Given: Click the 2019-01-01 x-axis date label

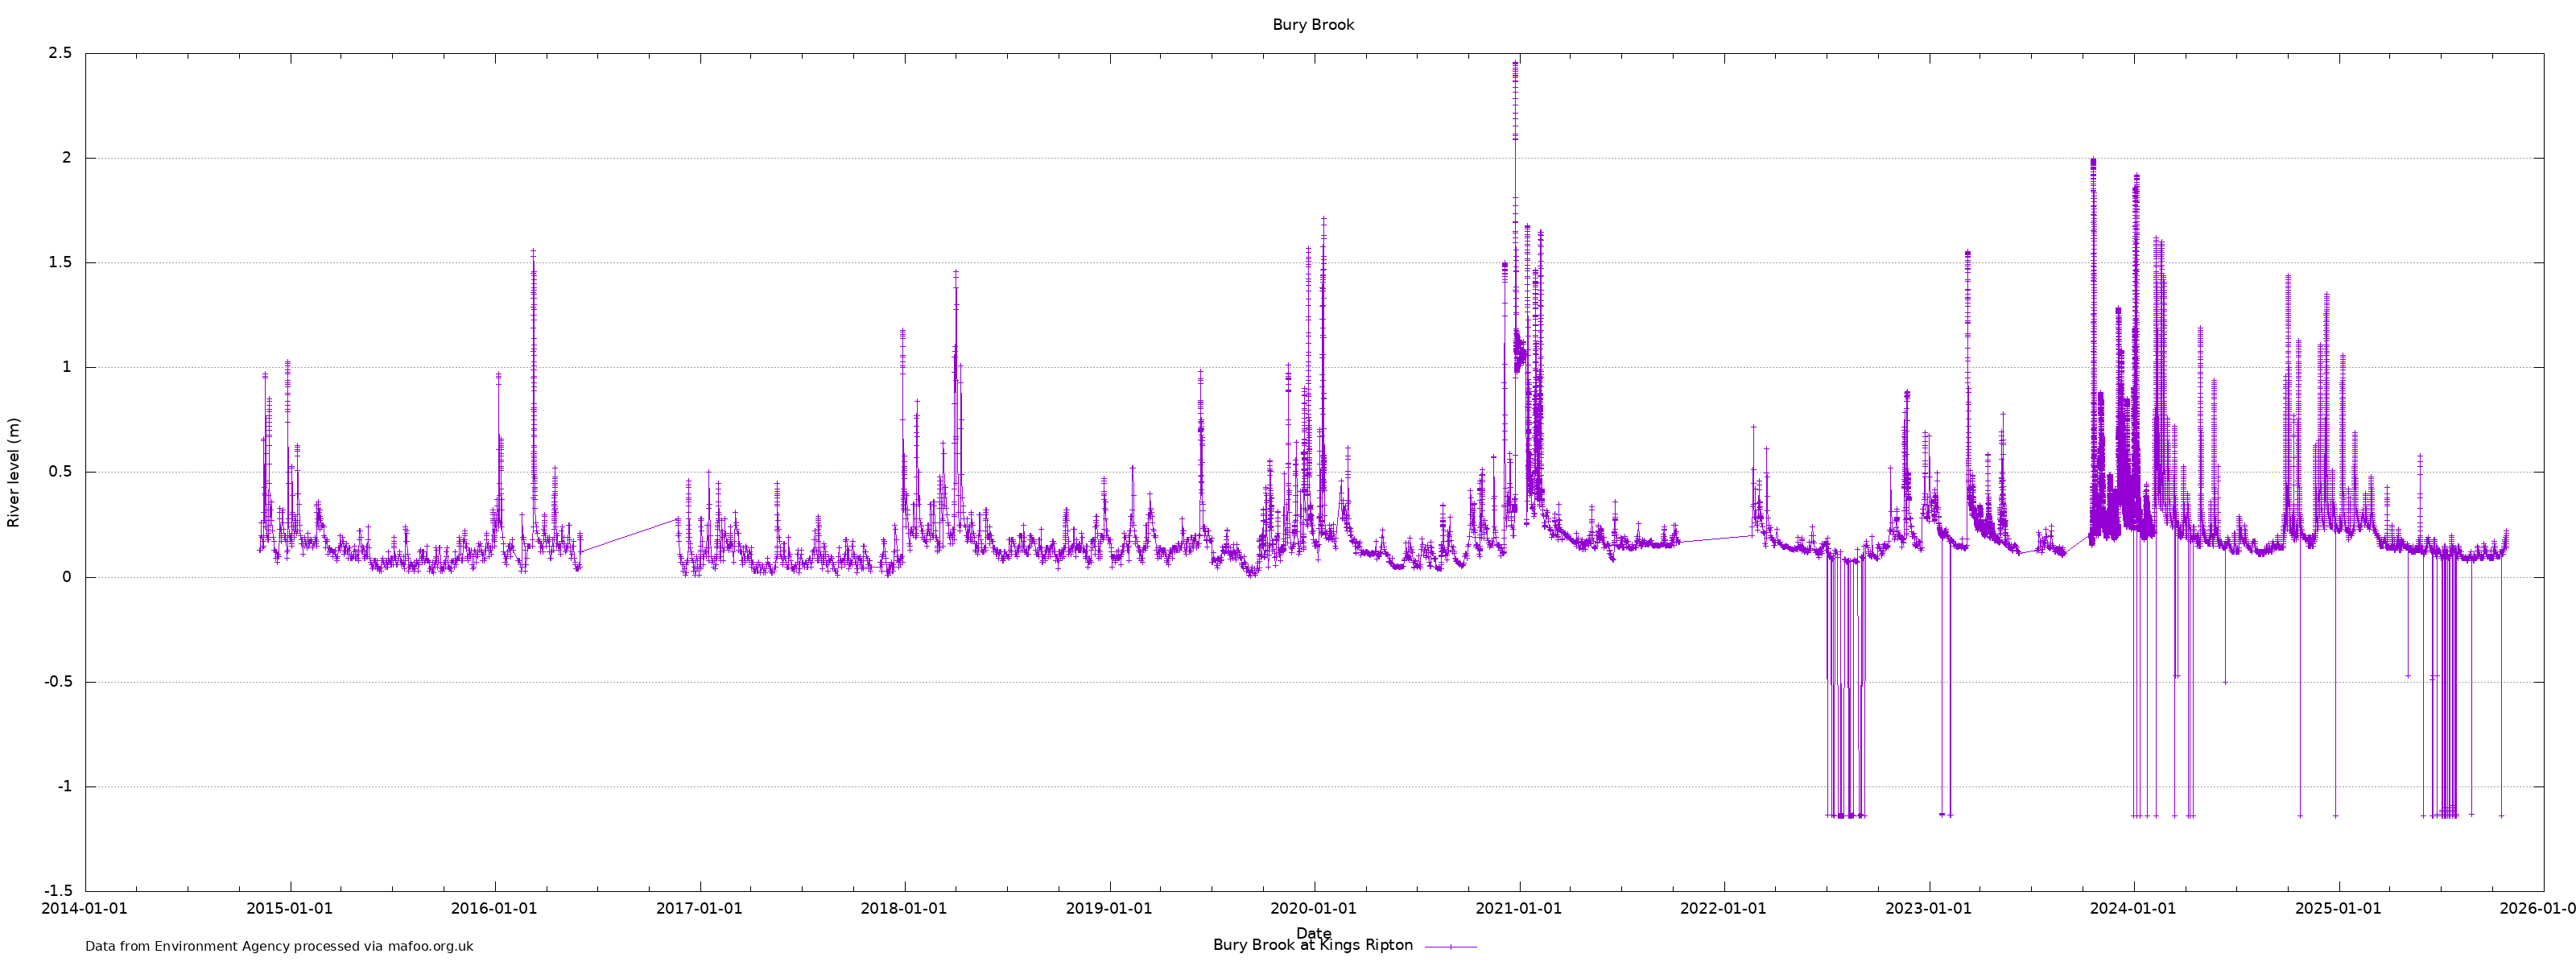Looking at the screenshot, I should pyautogui.click(x=1109, y=909).
